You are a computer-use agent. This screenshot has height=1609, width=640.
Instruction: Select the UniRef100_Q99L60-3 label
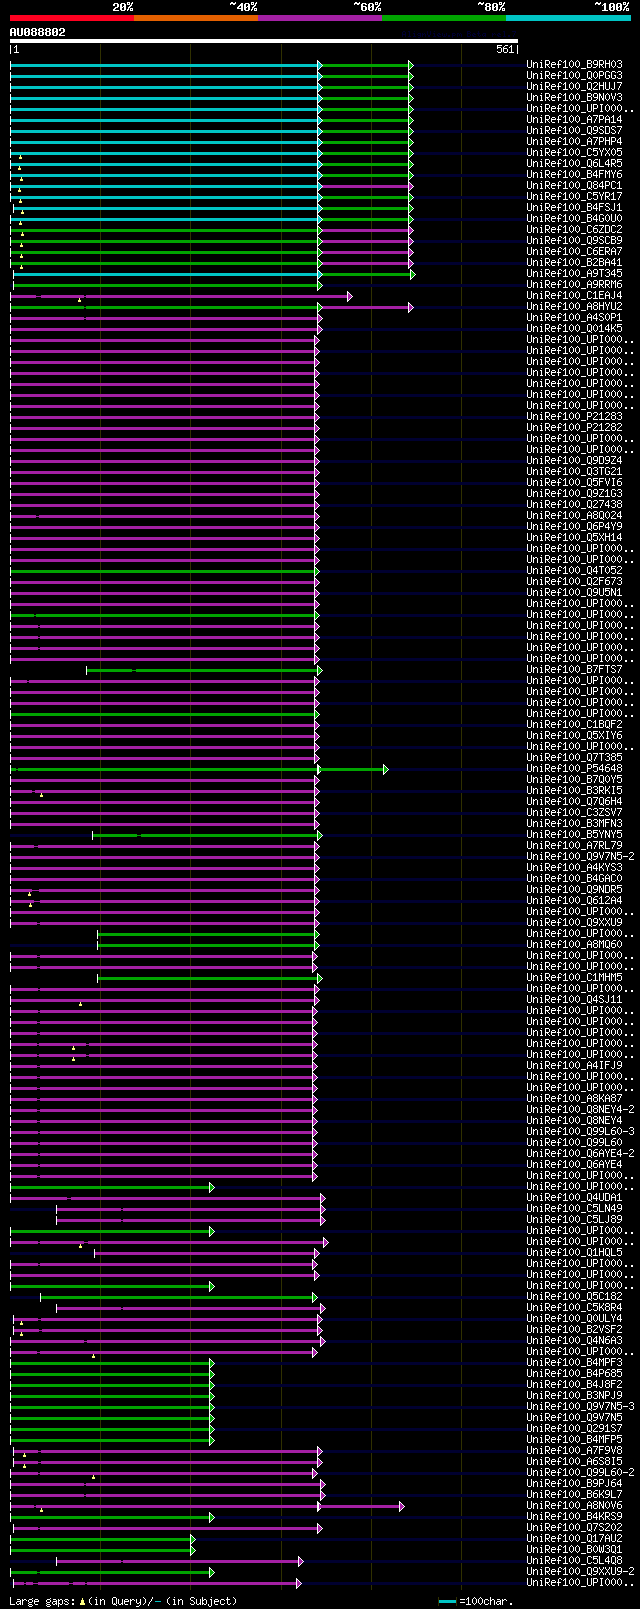[581, 1131]
